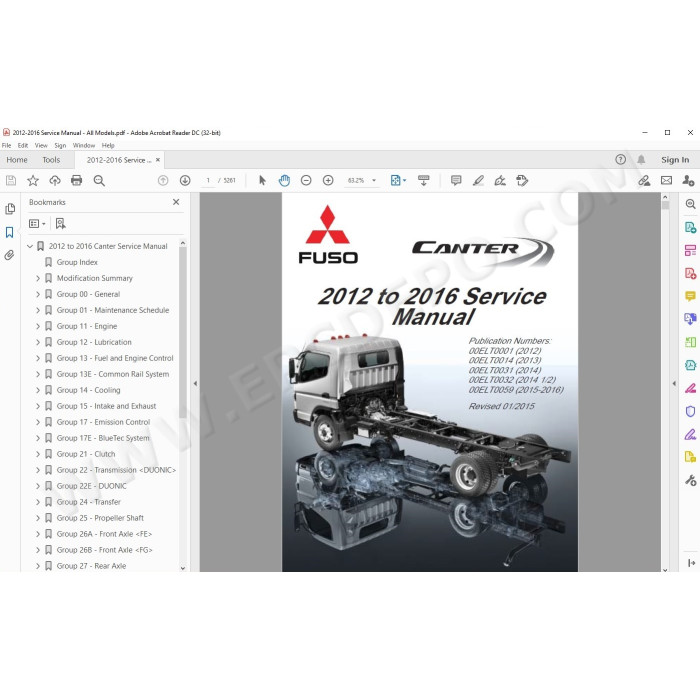Send file by email envelope icon
This screenshot has height=700, width=700.
coord(666,180)
